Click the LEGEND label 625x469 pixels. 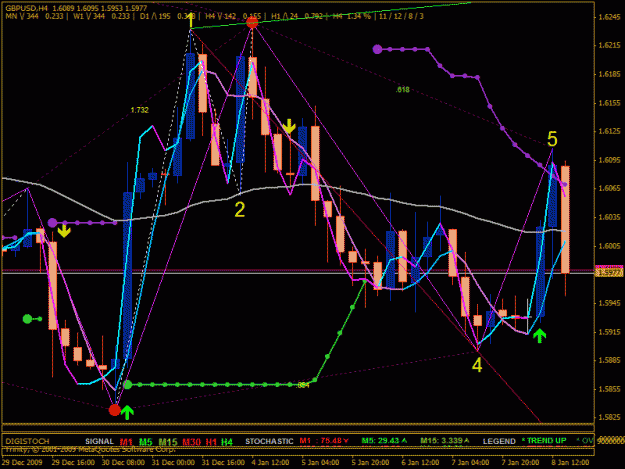(499, 441)
